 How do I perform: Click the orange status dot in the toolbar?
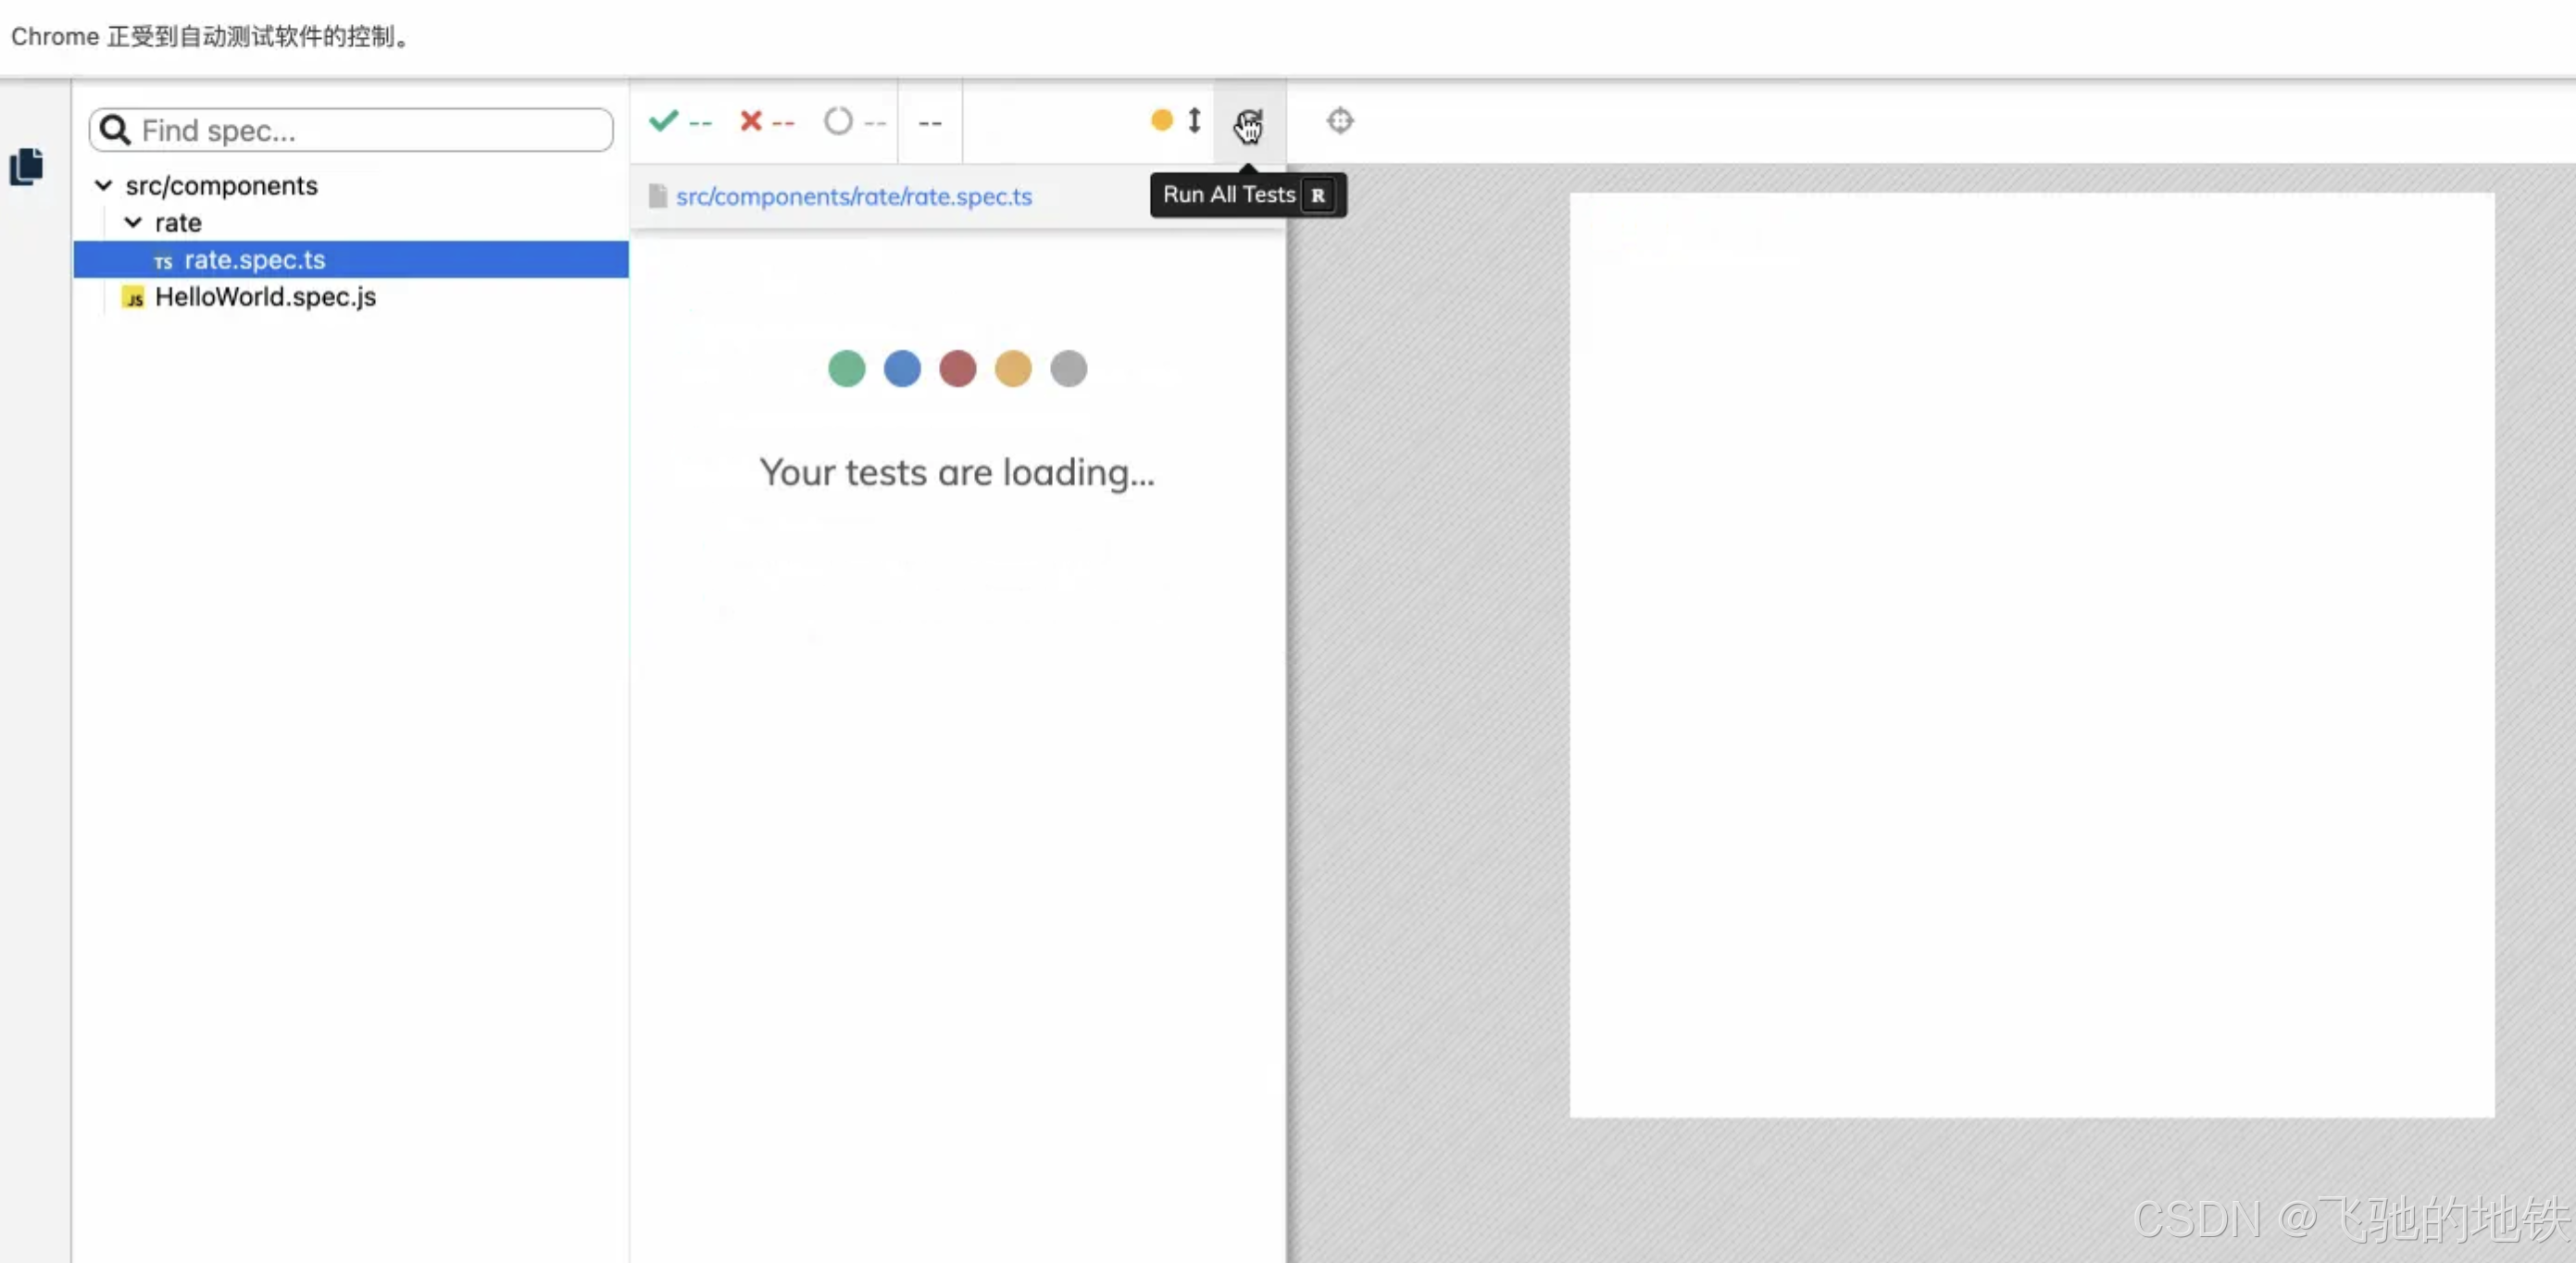coord(1161,121)
